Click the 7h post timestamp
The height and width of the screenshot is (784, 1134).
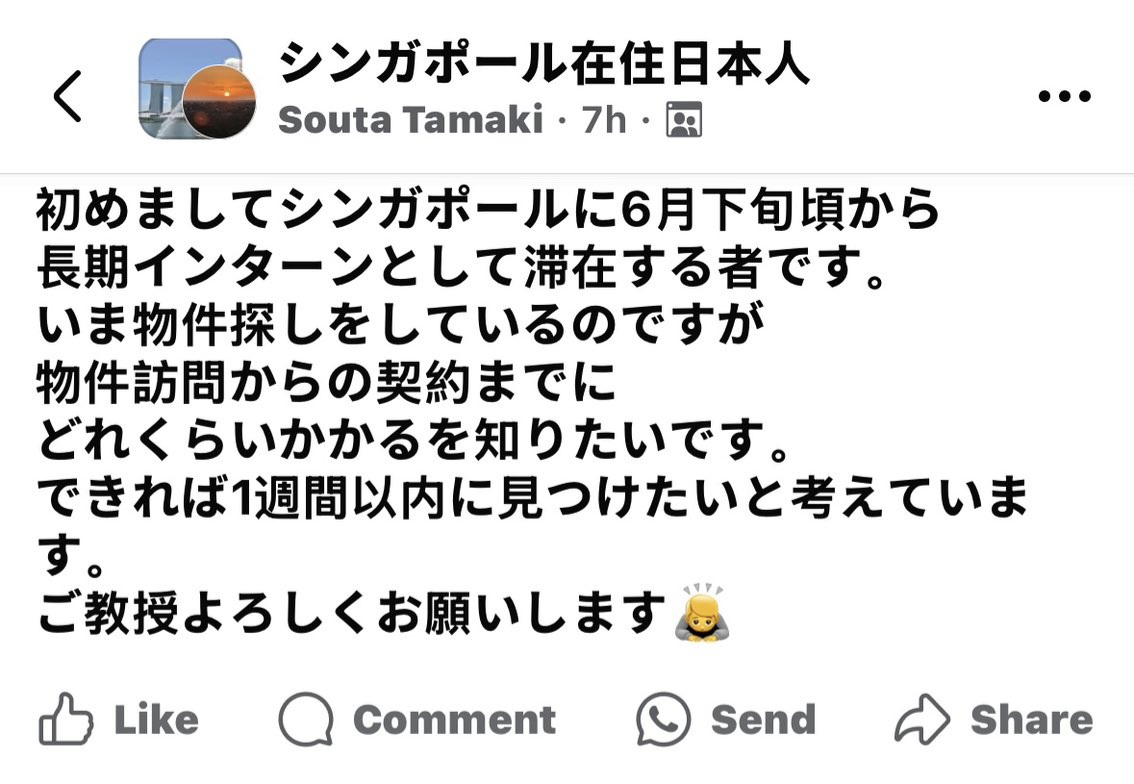click(604, 121)
